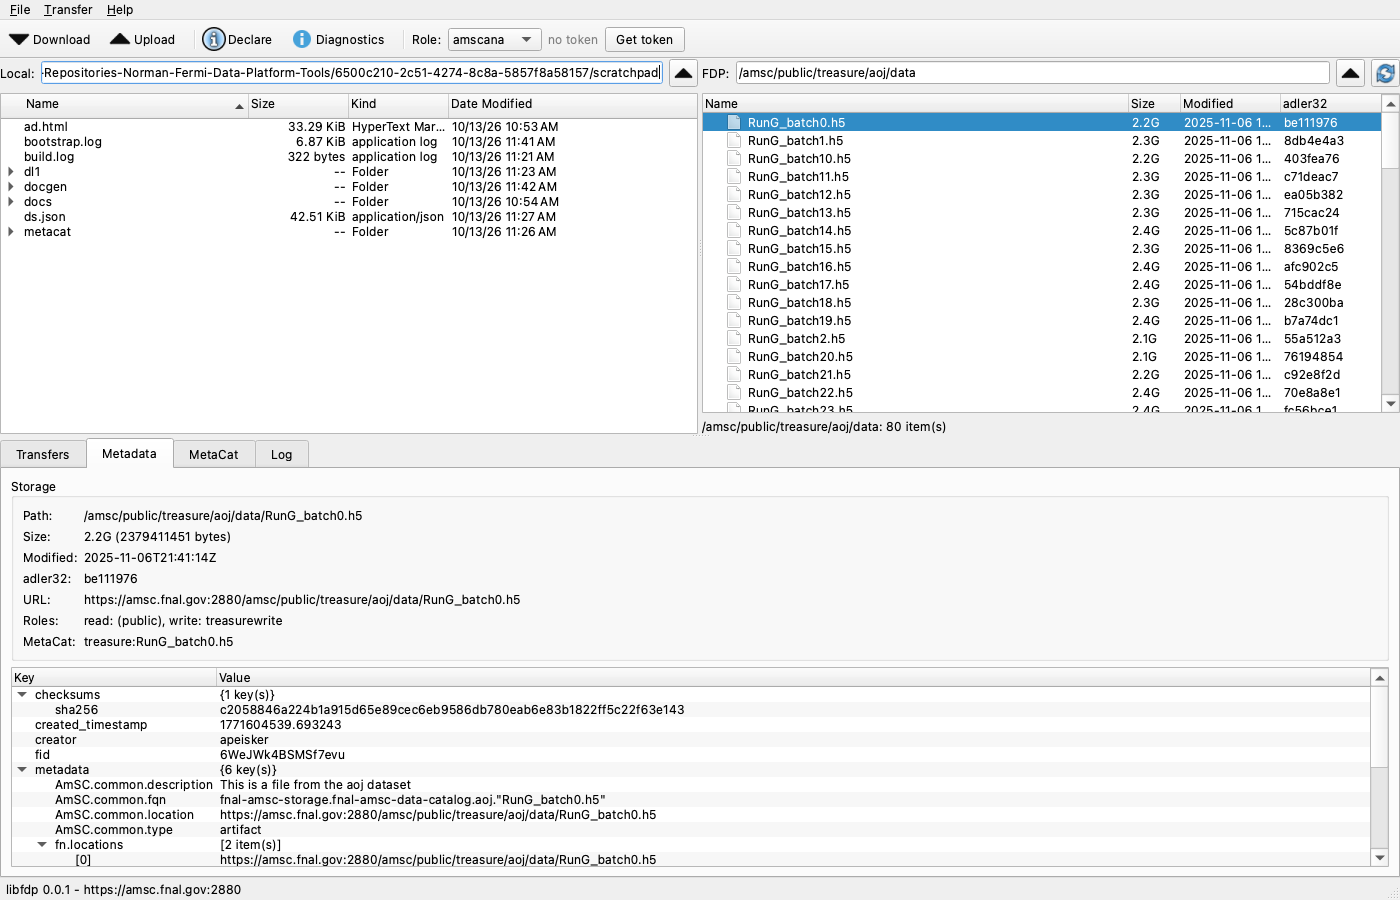Select the RunG_batch22.h5 file icon
The height and width of the screenshot is (900, 1400).
click(734, 393)
